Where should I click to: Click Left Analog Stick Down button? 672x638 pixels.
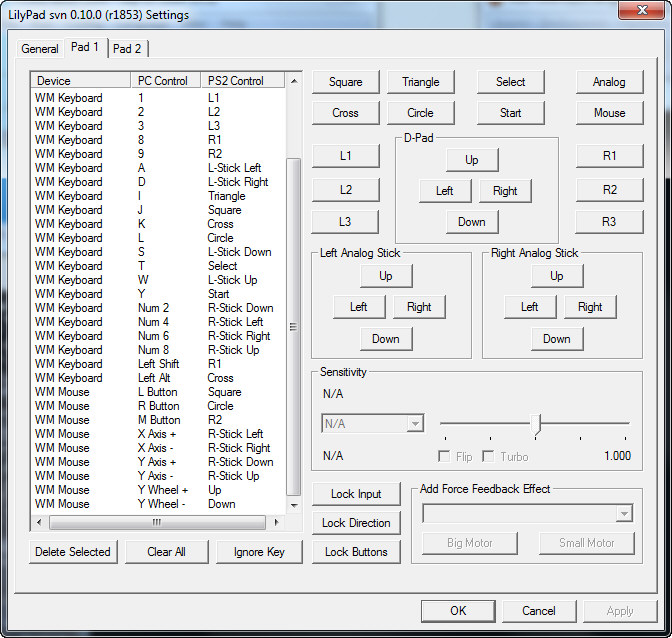point(386,339)
